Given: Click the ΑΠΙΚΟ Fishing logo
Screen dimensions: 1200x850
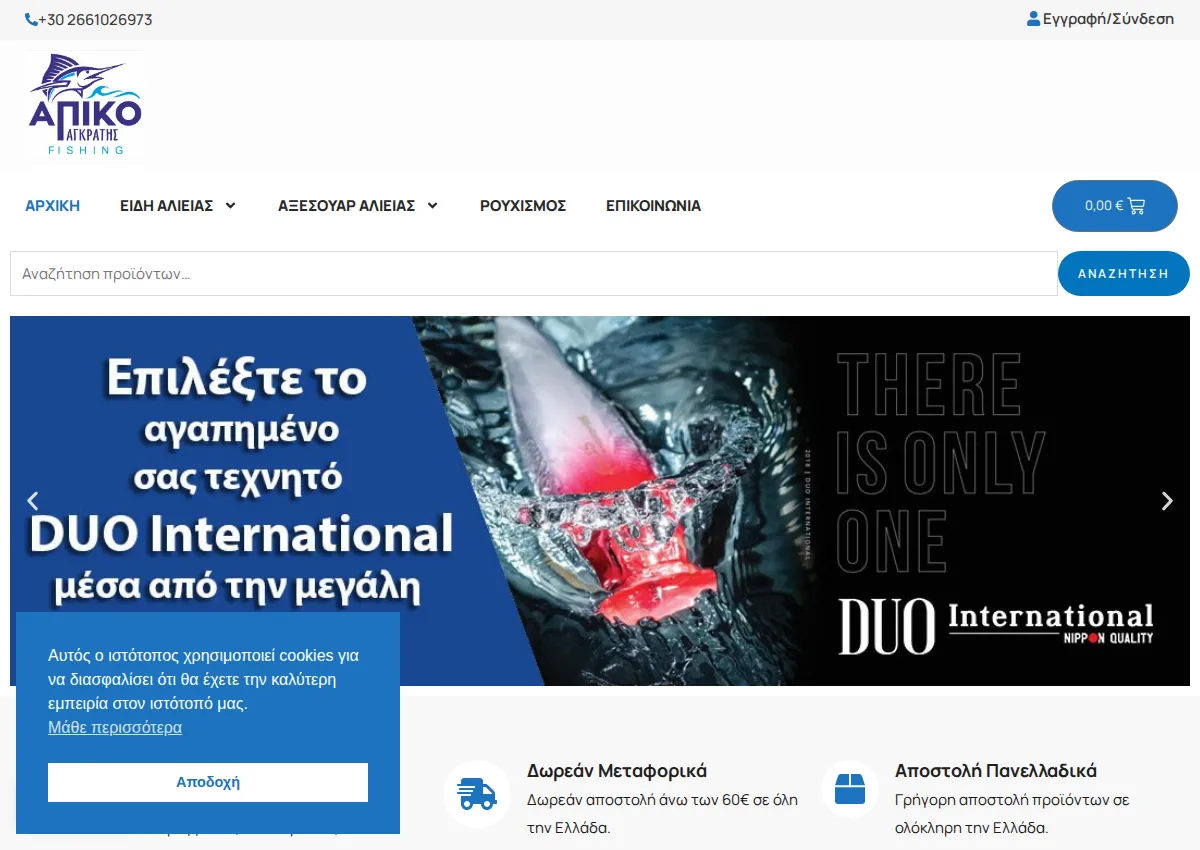Looking at the screenshot, I should coord(85,106).
